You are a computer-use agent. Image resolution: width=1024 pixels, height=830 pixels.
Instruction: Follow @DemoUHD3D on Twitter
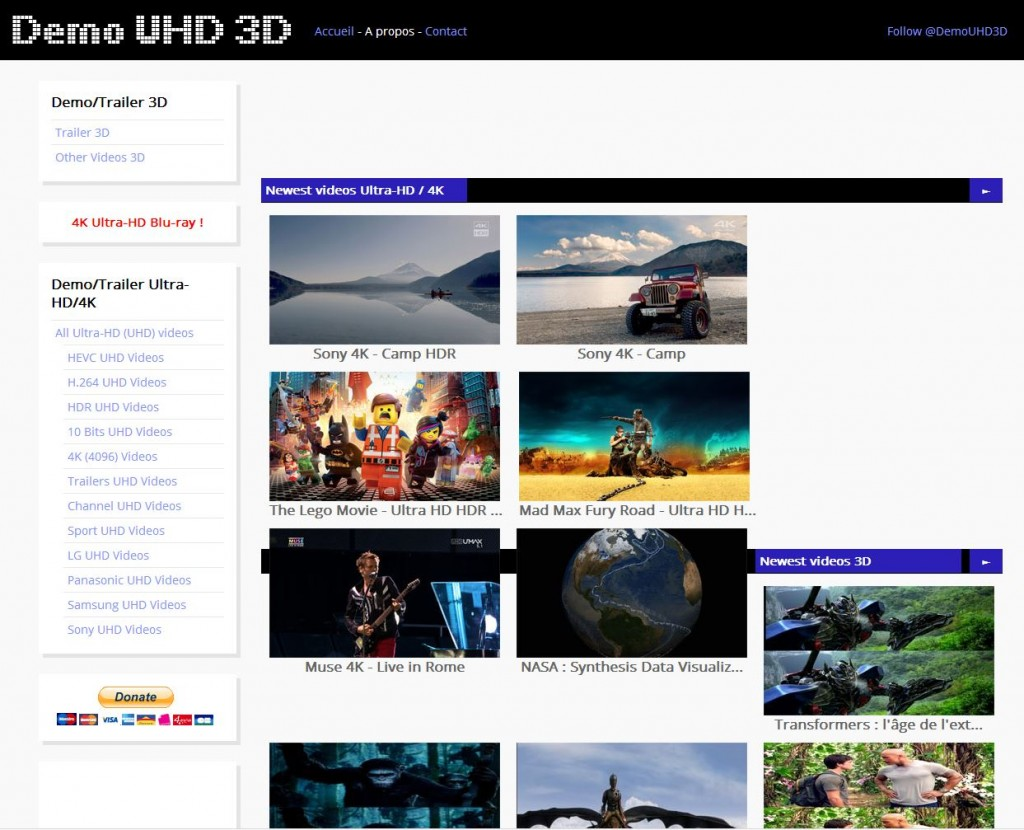(x=947, y=31)
